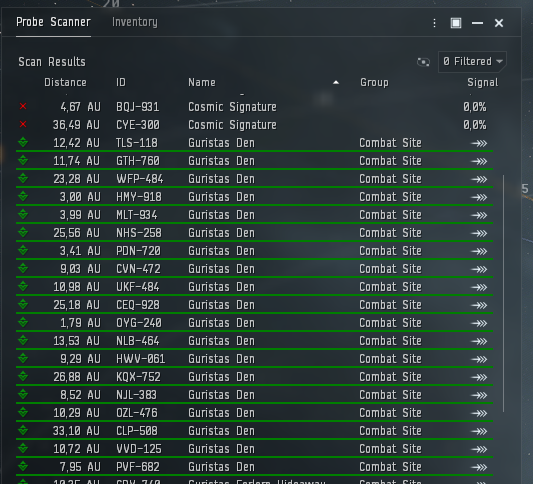Image resolution: width=533 pixels, height=484 pixels.
Task: Select Guristas Den in the HMY-918 row
Action: click(221, 197)
